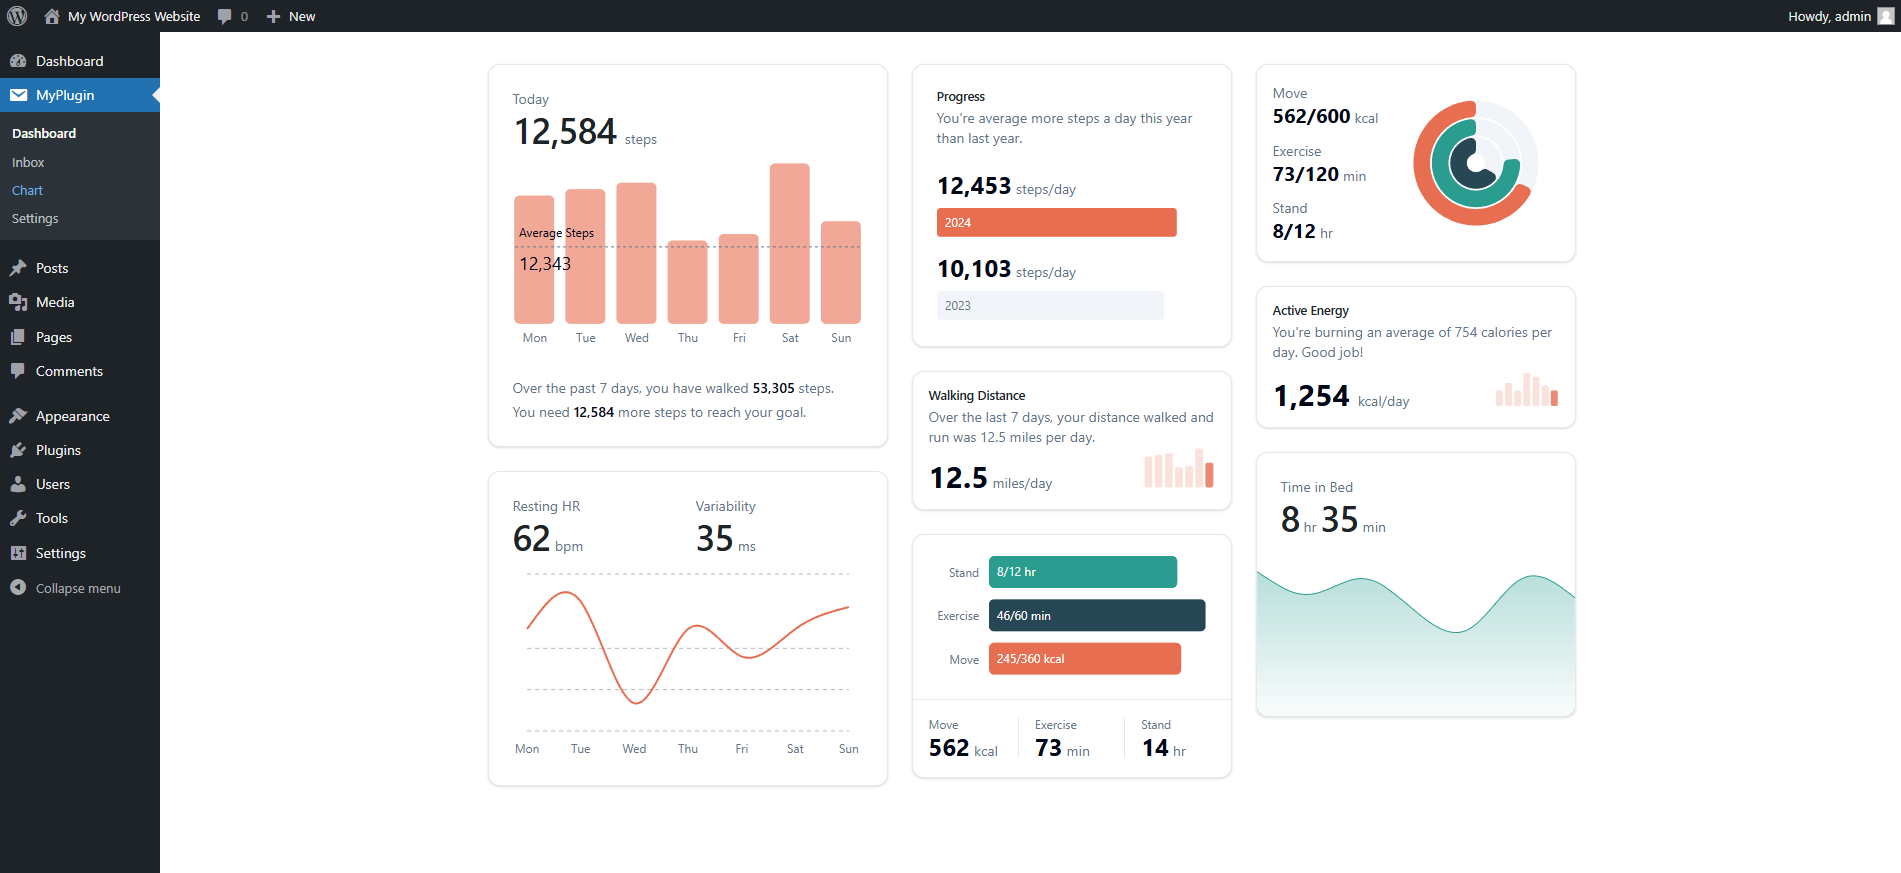
Task: Open the admin avatar icon
Action: tap(1886, 16)
